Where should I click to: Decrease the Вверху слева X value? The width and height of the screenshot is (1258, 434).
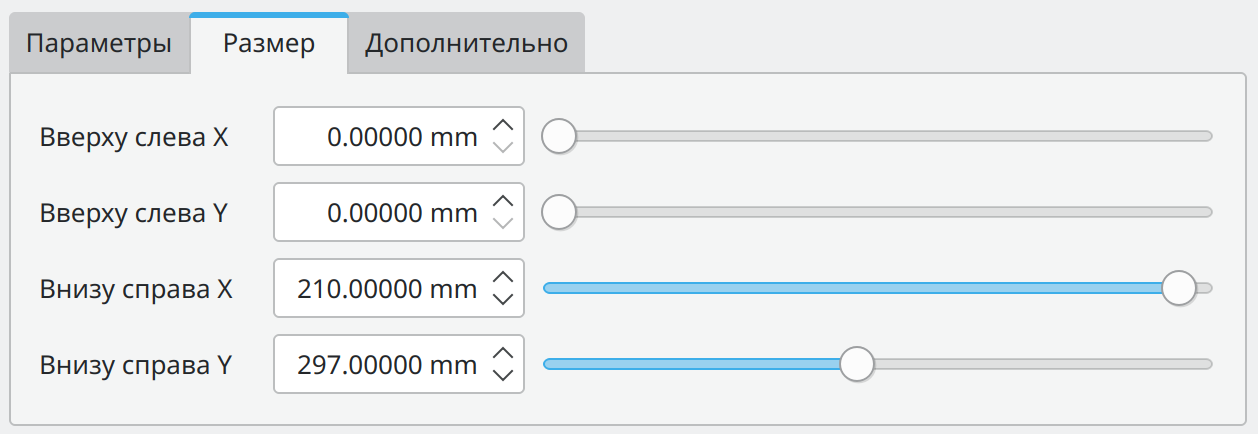503,147
